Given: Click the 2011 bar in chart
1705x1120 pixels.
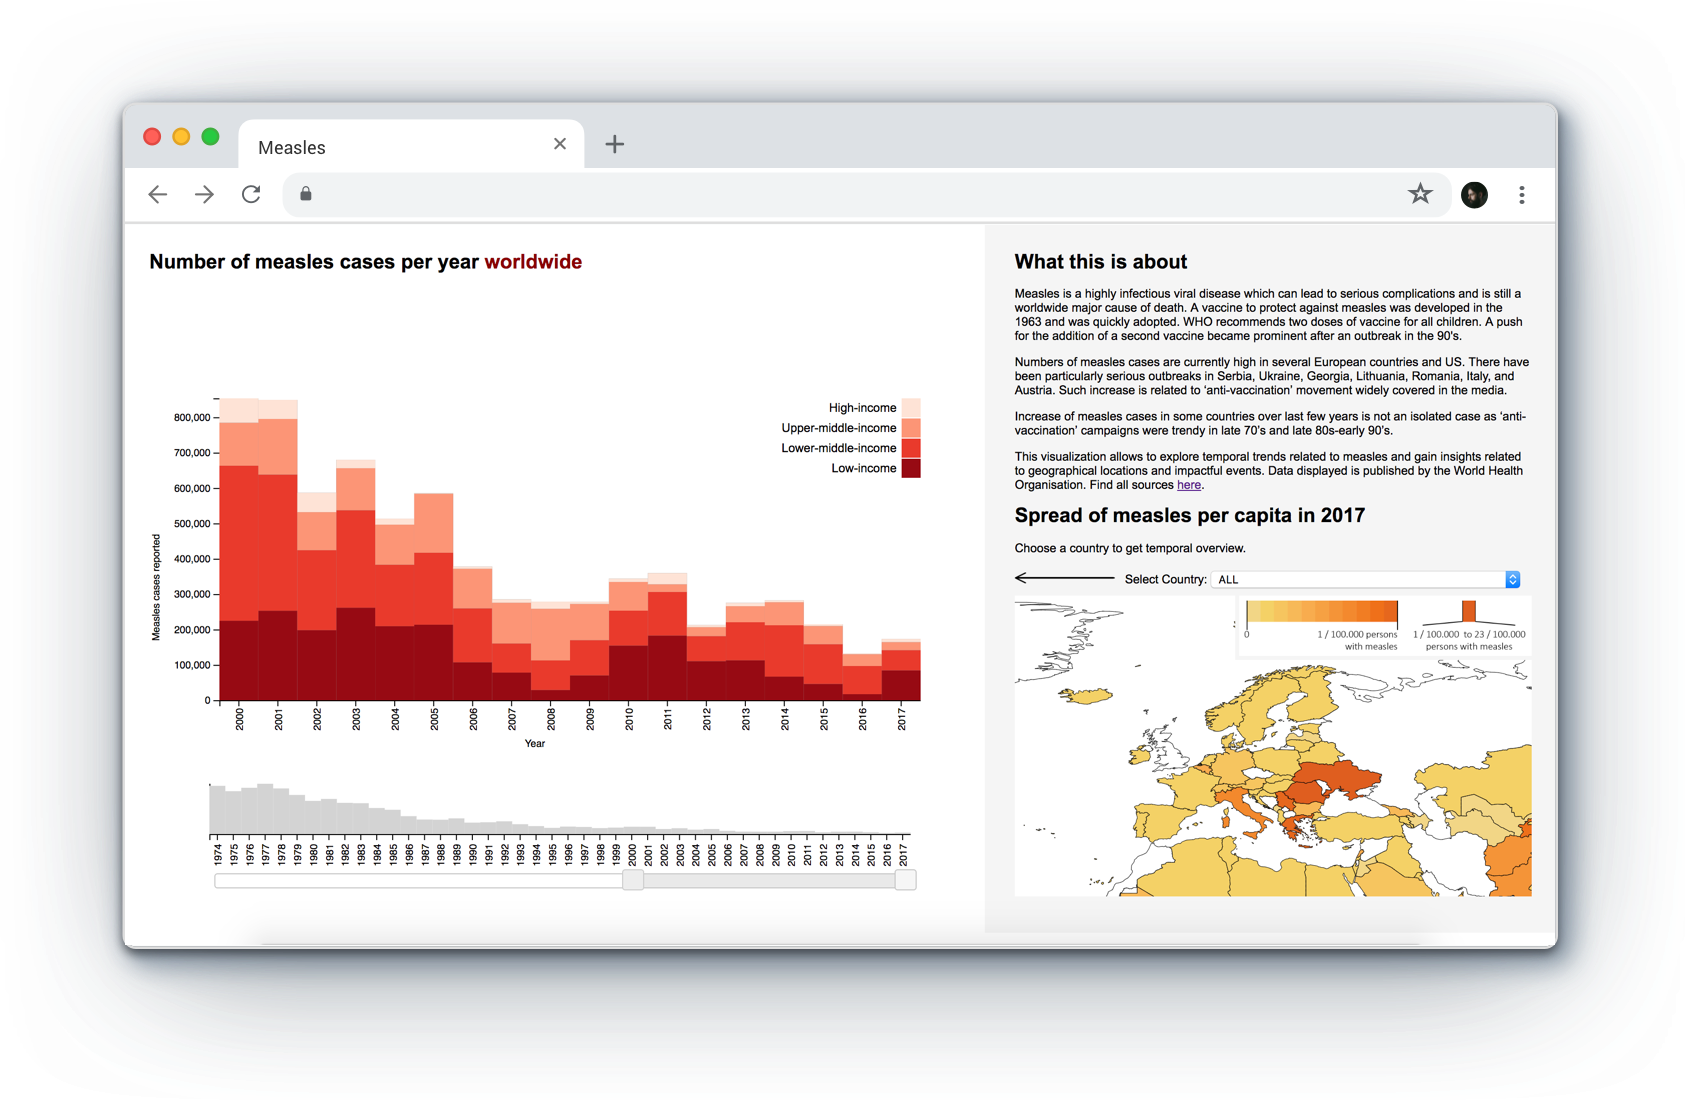Looking at the screenshot, I should [667, 637].
